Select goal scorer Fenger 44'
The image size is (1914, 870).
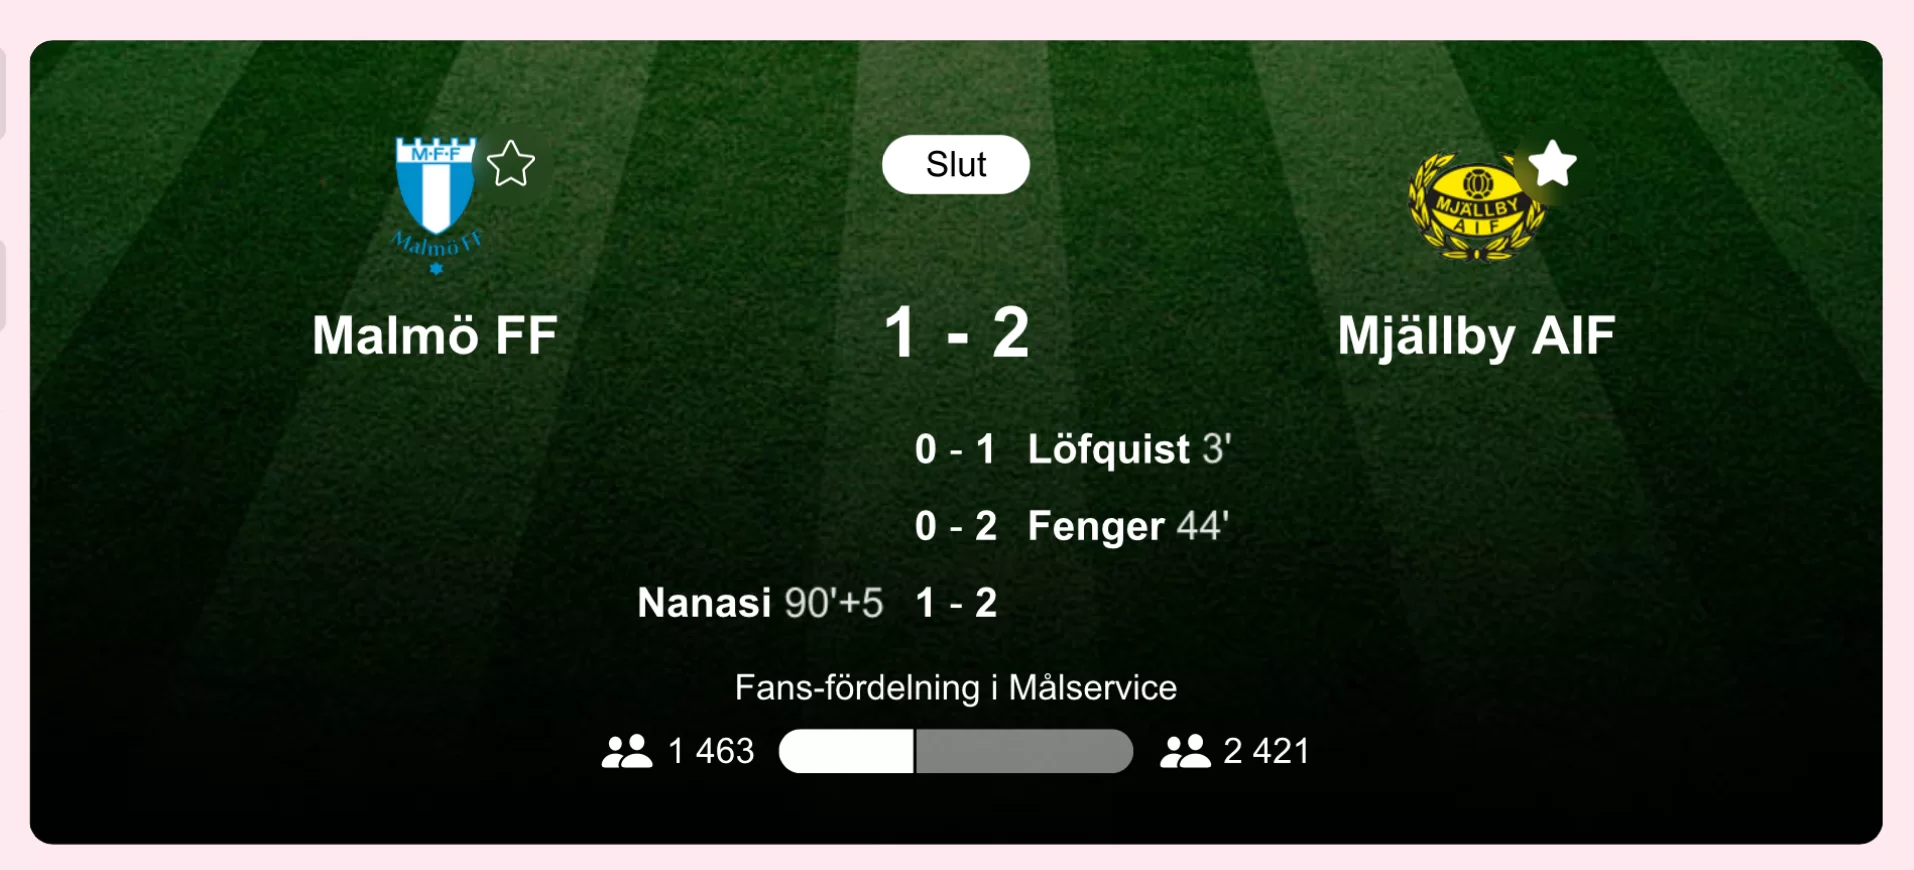click(x=1127, y=526)
